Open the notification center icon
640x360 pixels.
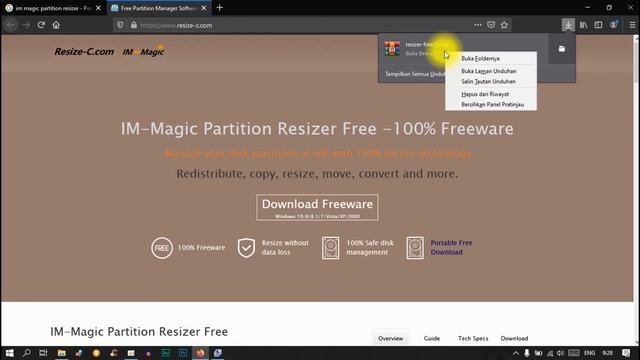click(626, 353)
